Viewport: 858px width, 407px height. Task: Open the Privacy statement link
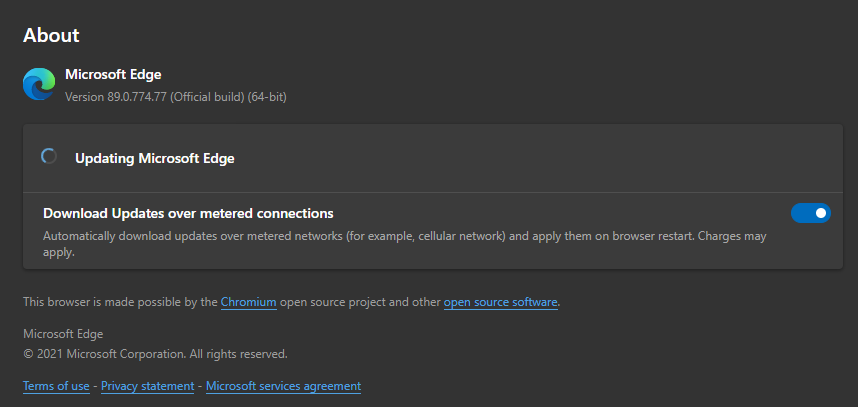tap(148, 386)
